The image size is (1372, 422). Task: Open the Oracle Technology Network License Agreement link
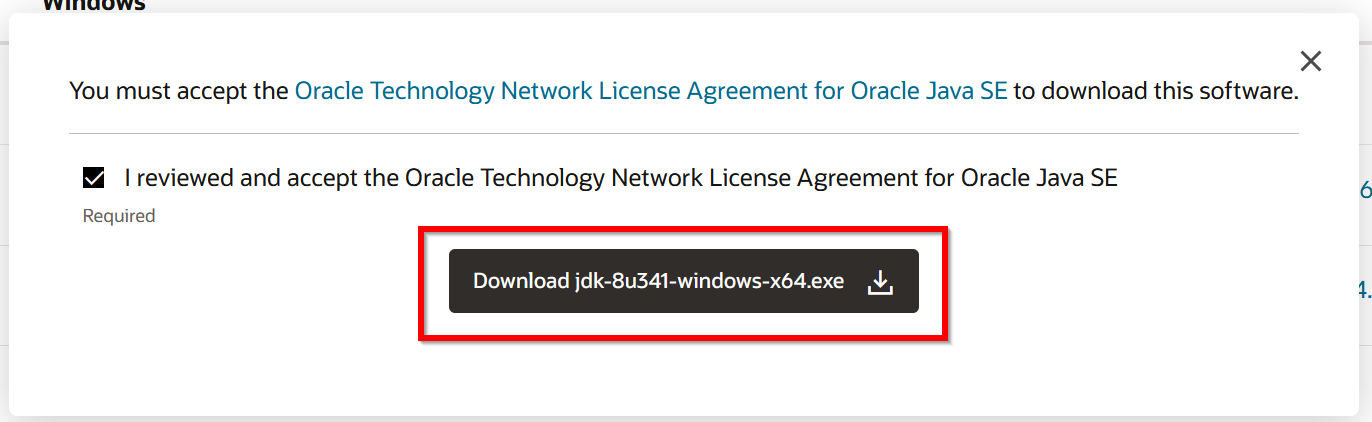pos(652,92)
